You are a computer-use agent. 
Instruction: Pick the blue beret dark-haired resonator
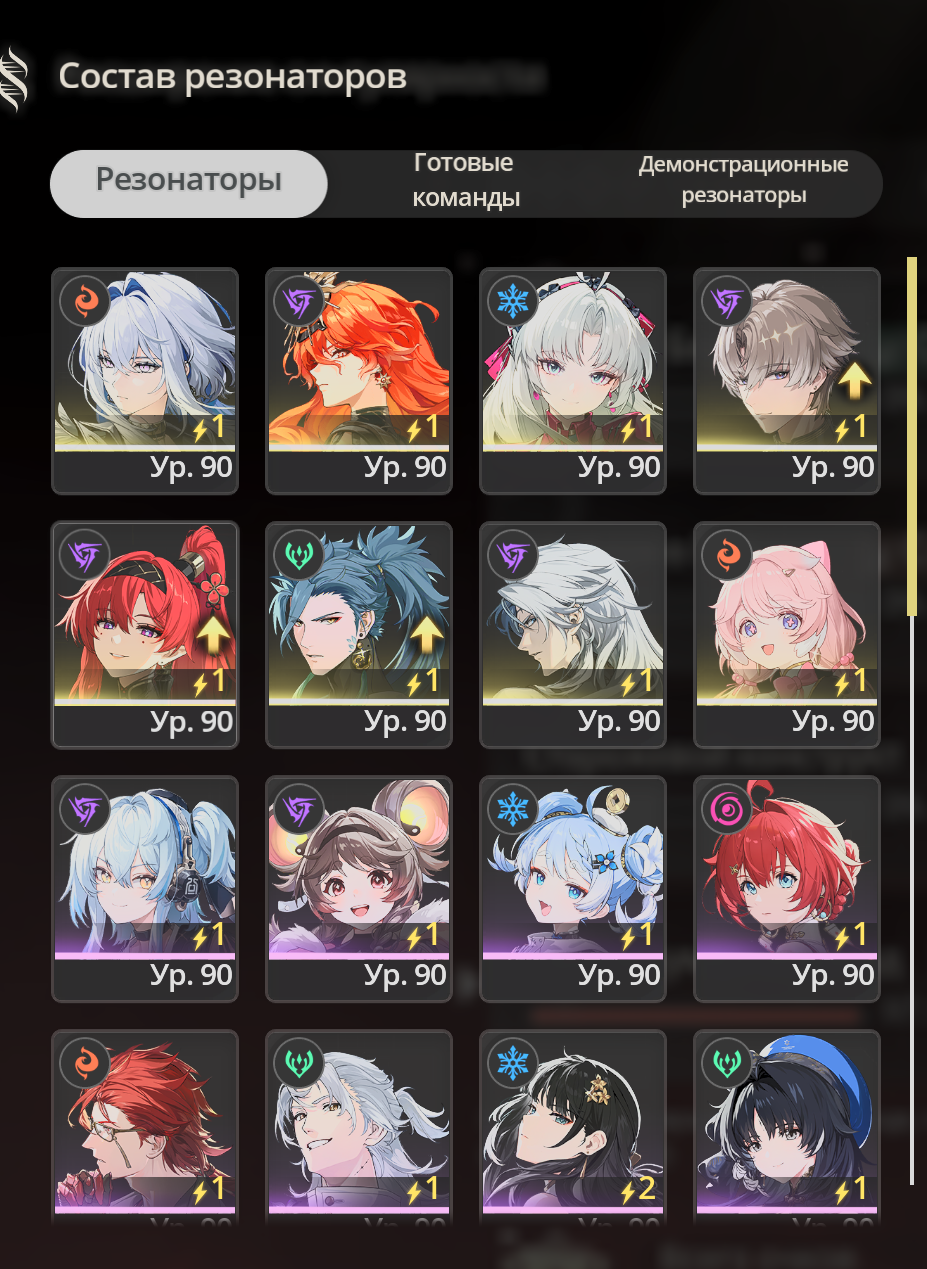click(x=787, y=1128)
